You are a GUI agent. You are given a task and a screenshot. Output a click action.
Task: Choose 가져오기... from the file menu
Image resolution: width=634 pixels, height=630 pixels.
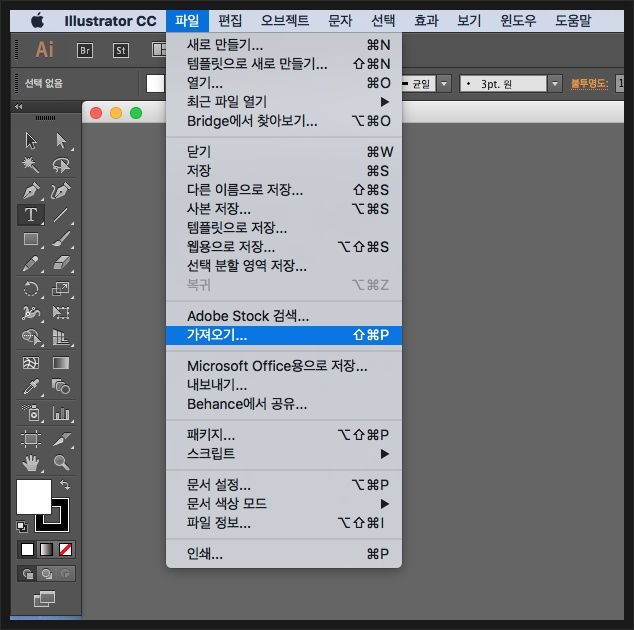(284, 335)
